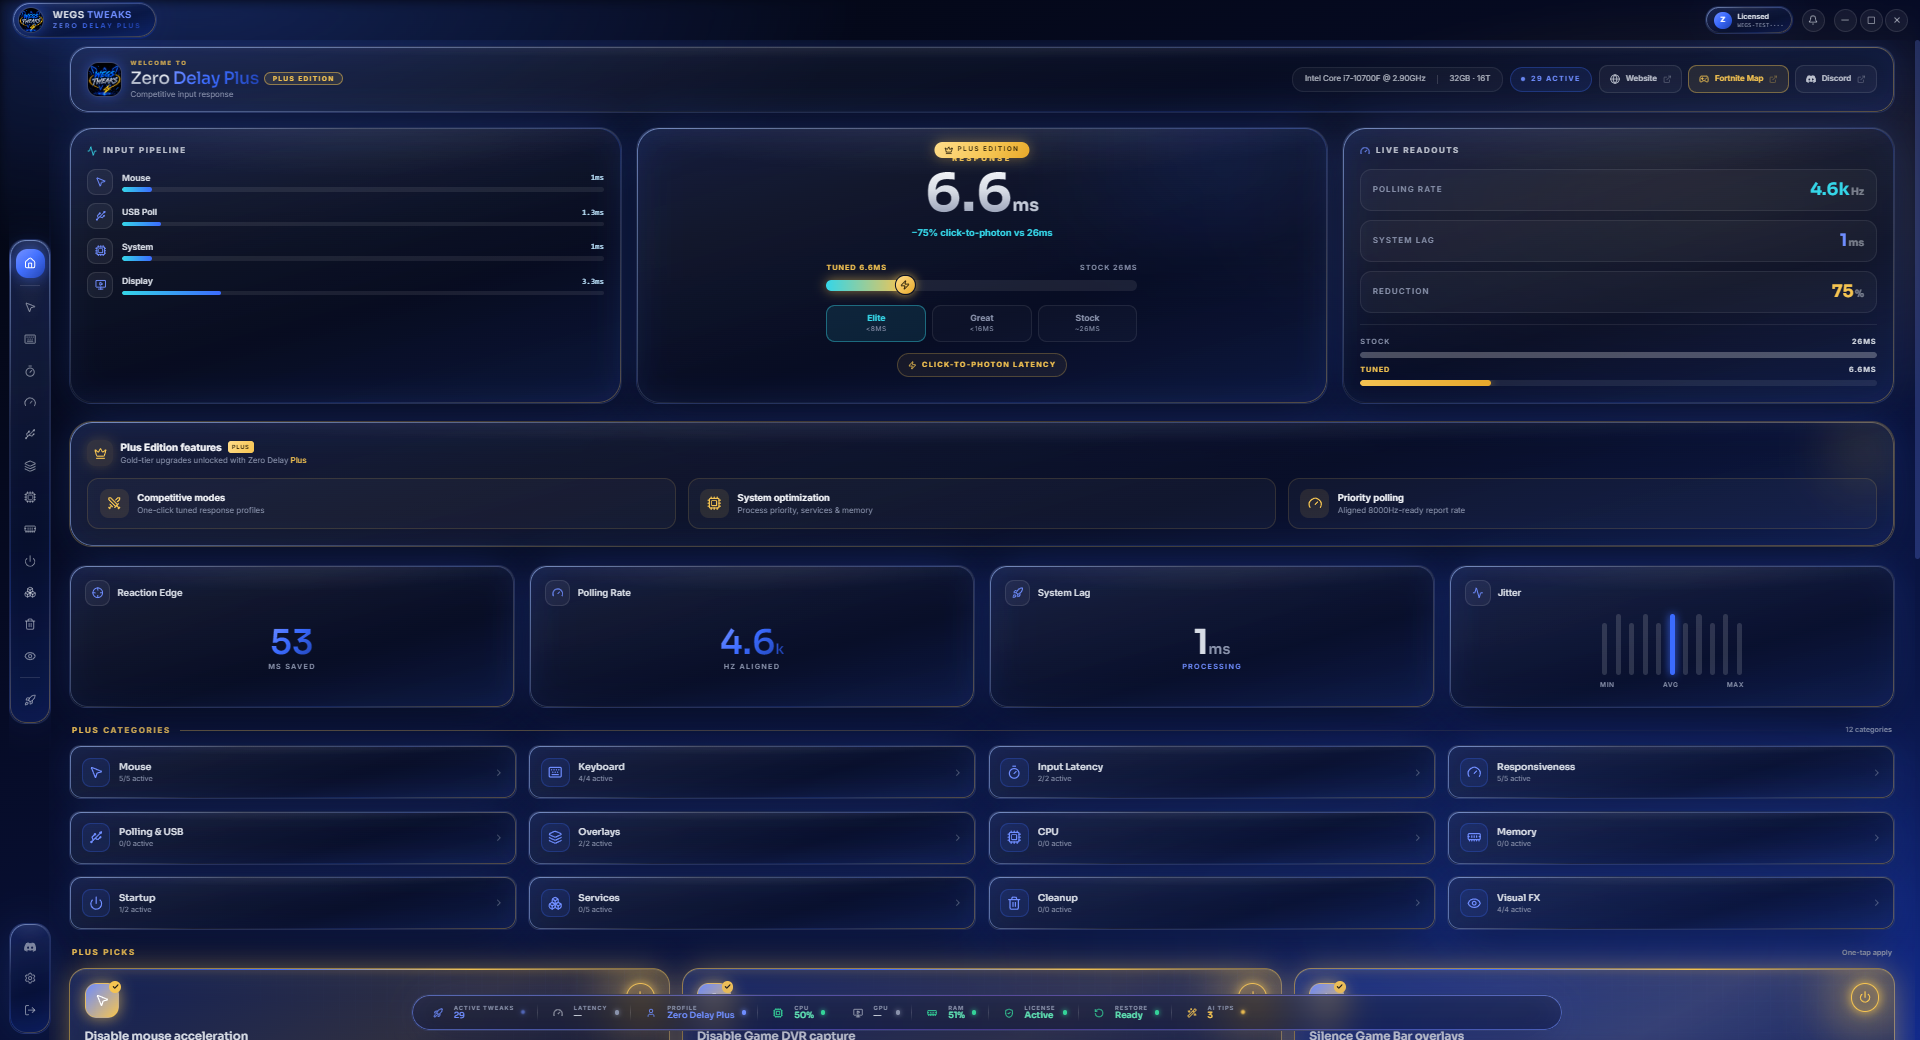The width and height of the screenshot is (1920, 1040).
Task: Expand the Mouse category chevron
Action: (x=499, y=773)
